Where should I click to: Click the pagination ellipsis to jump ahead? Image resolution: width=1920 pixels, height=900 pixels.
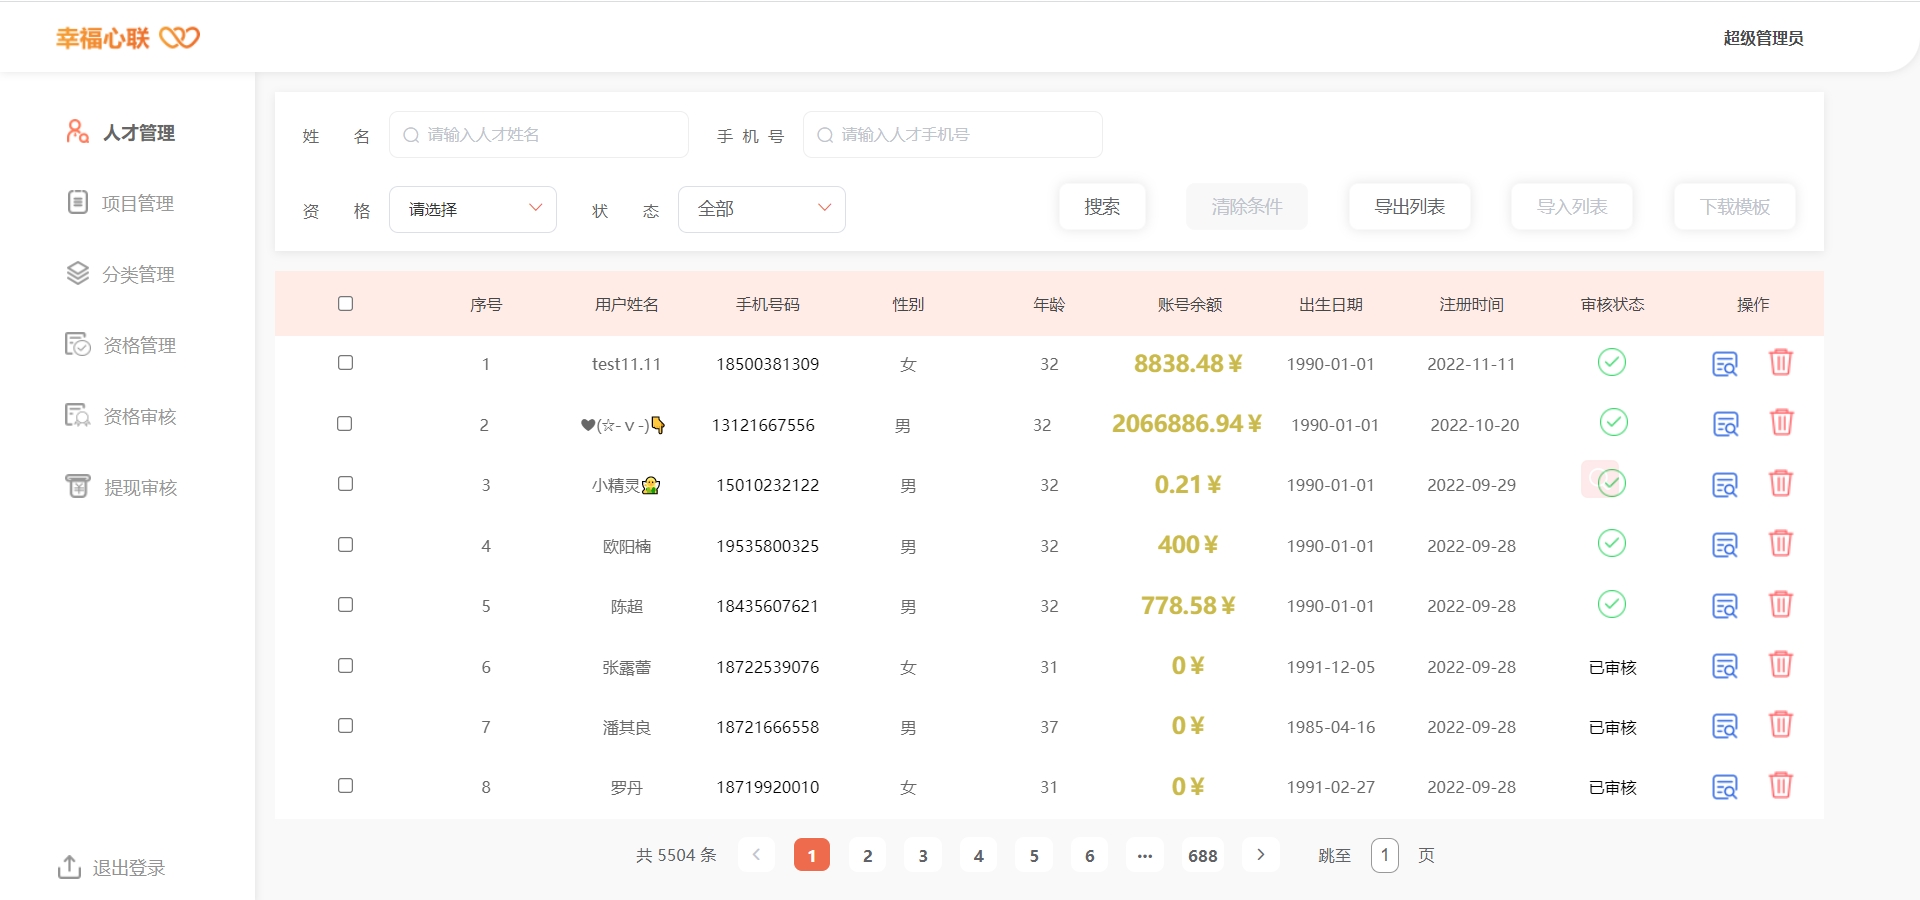coord(1145,855)
